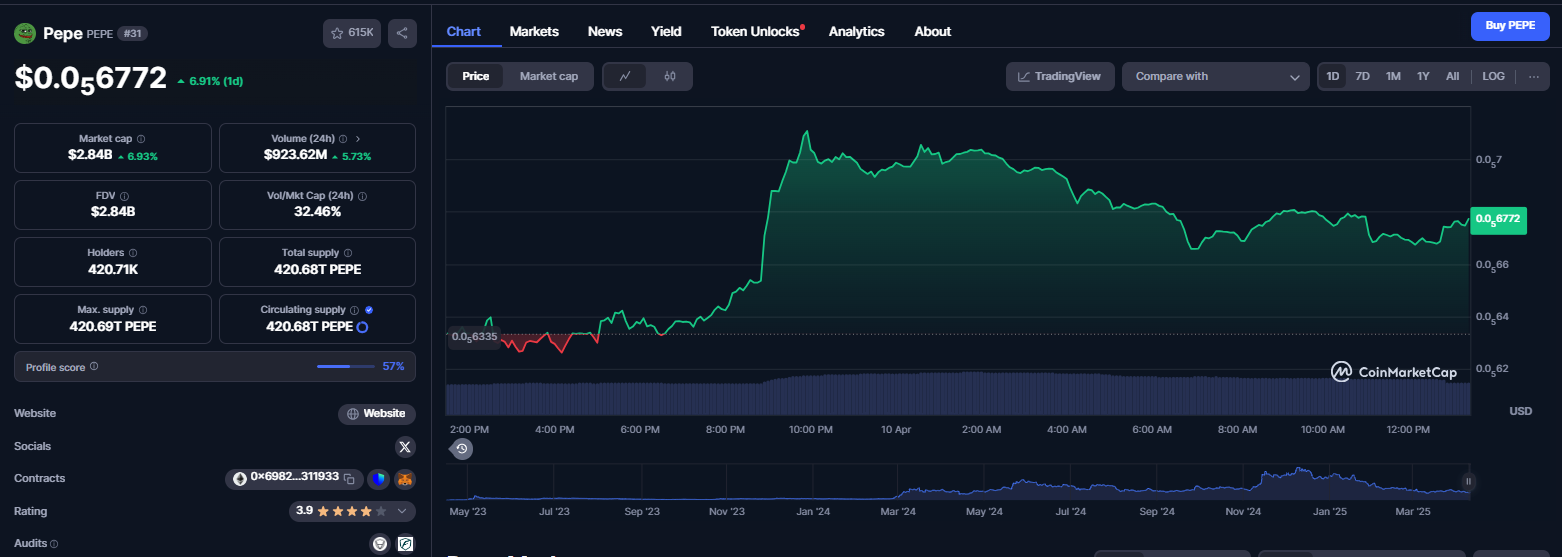Click the Profile score info icon
Screen dimensions: 1562x557
(x=94, y=367)
